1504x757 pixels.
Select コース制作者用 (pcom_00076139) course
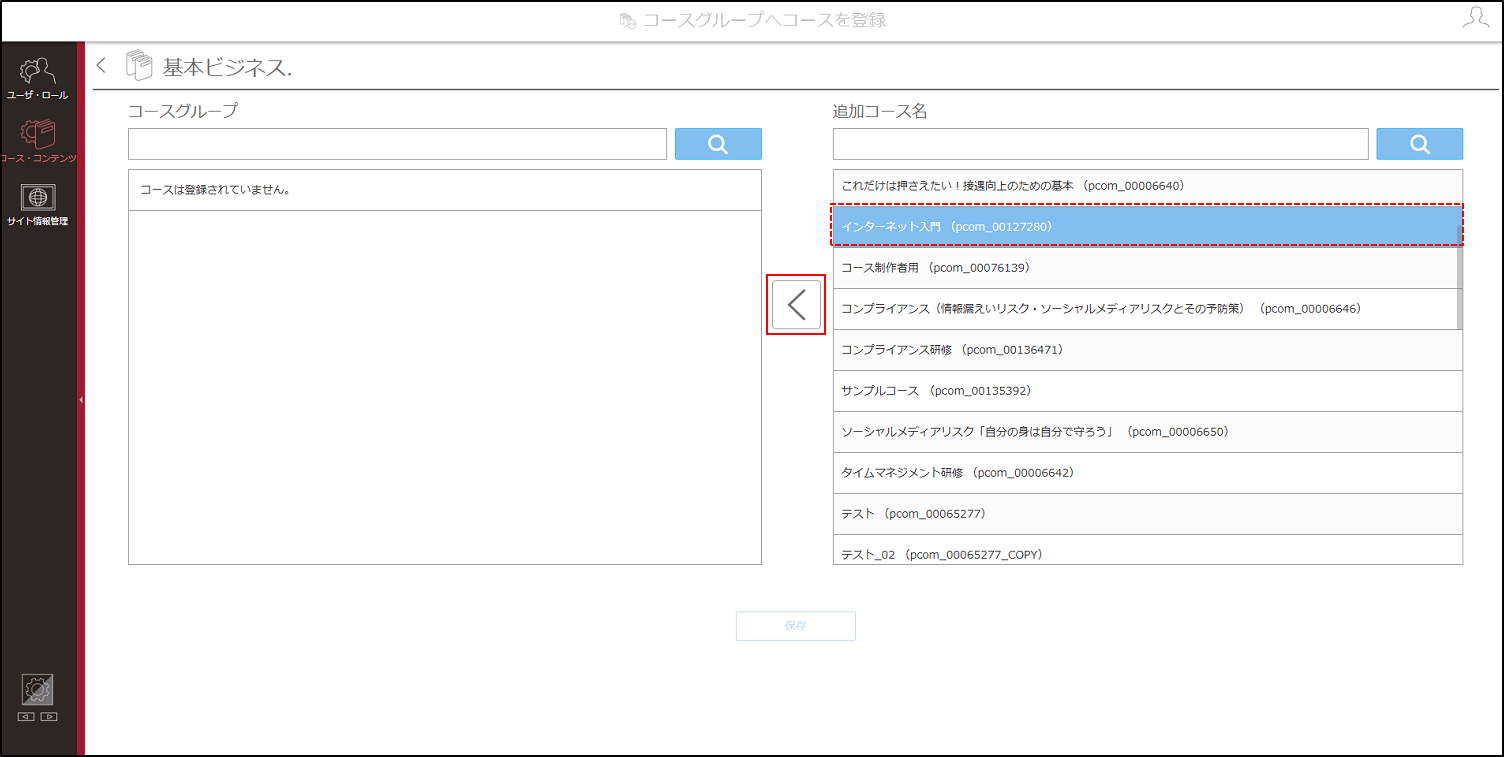1147,268
